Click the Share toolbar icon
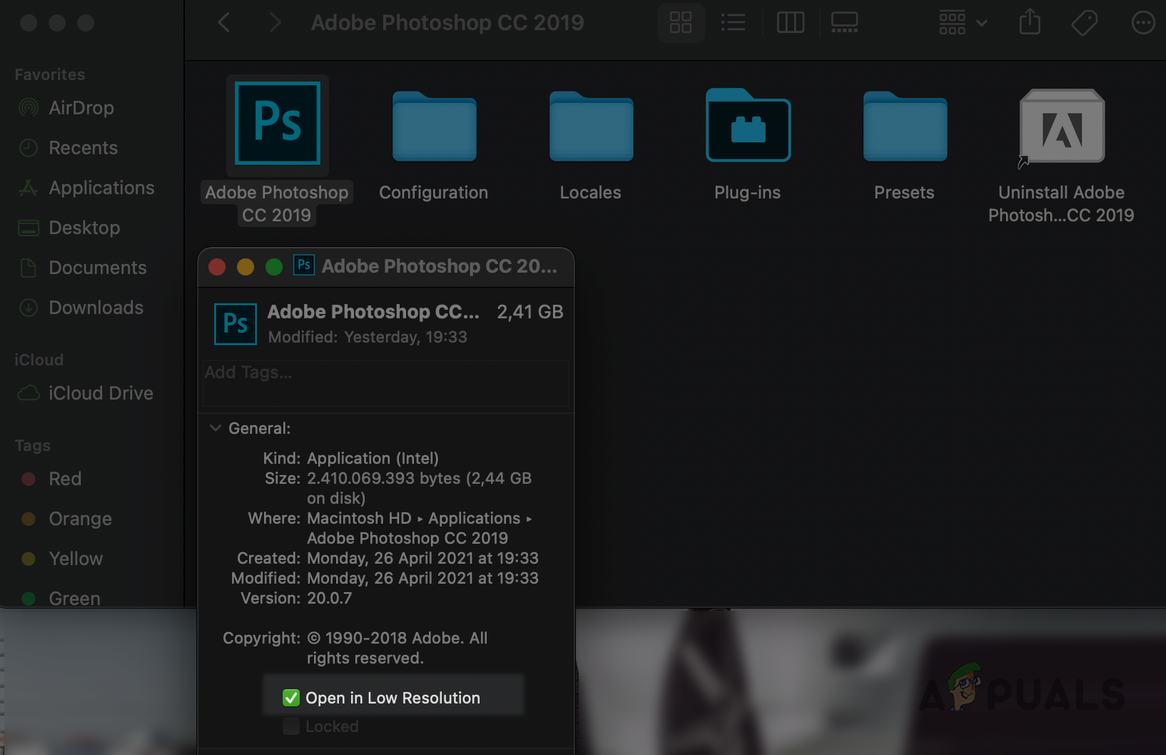This screenshot has height=755, width=1166. click(1030, 23)
